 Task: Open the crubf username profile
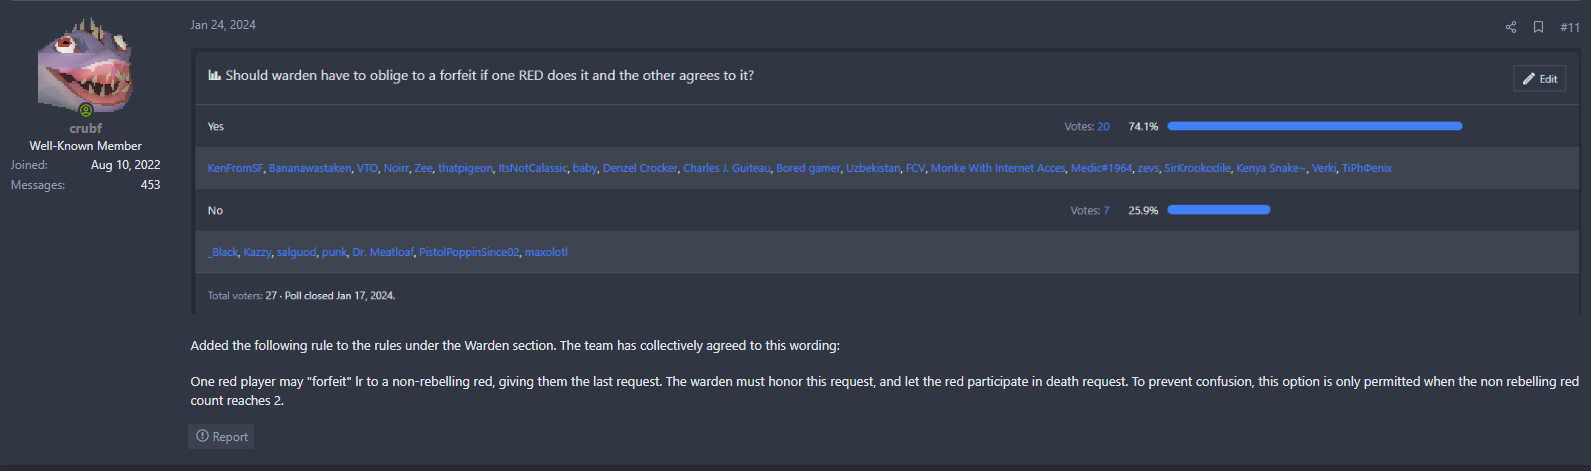pyautogui.click(x=86, y=128)
